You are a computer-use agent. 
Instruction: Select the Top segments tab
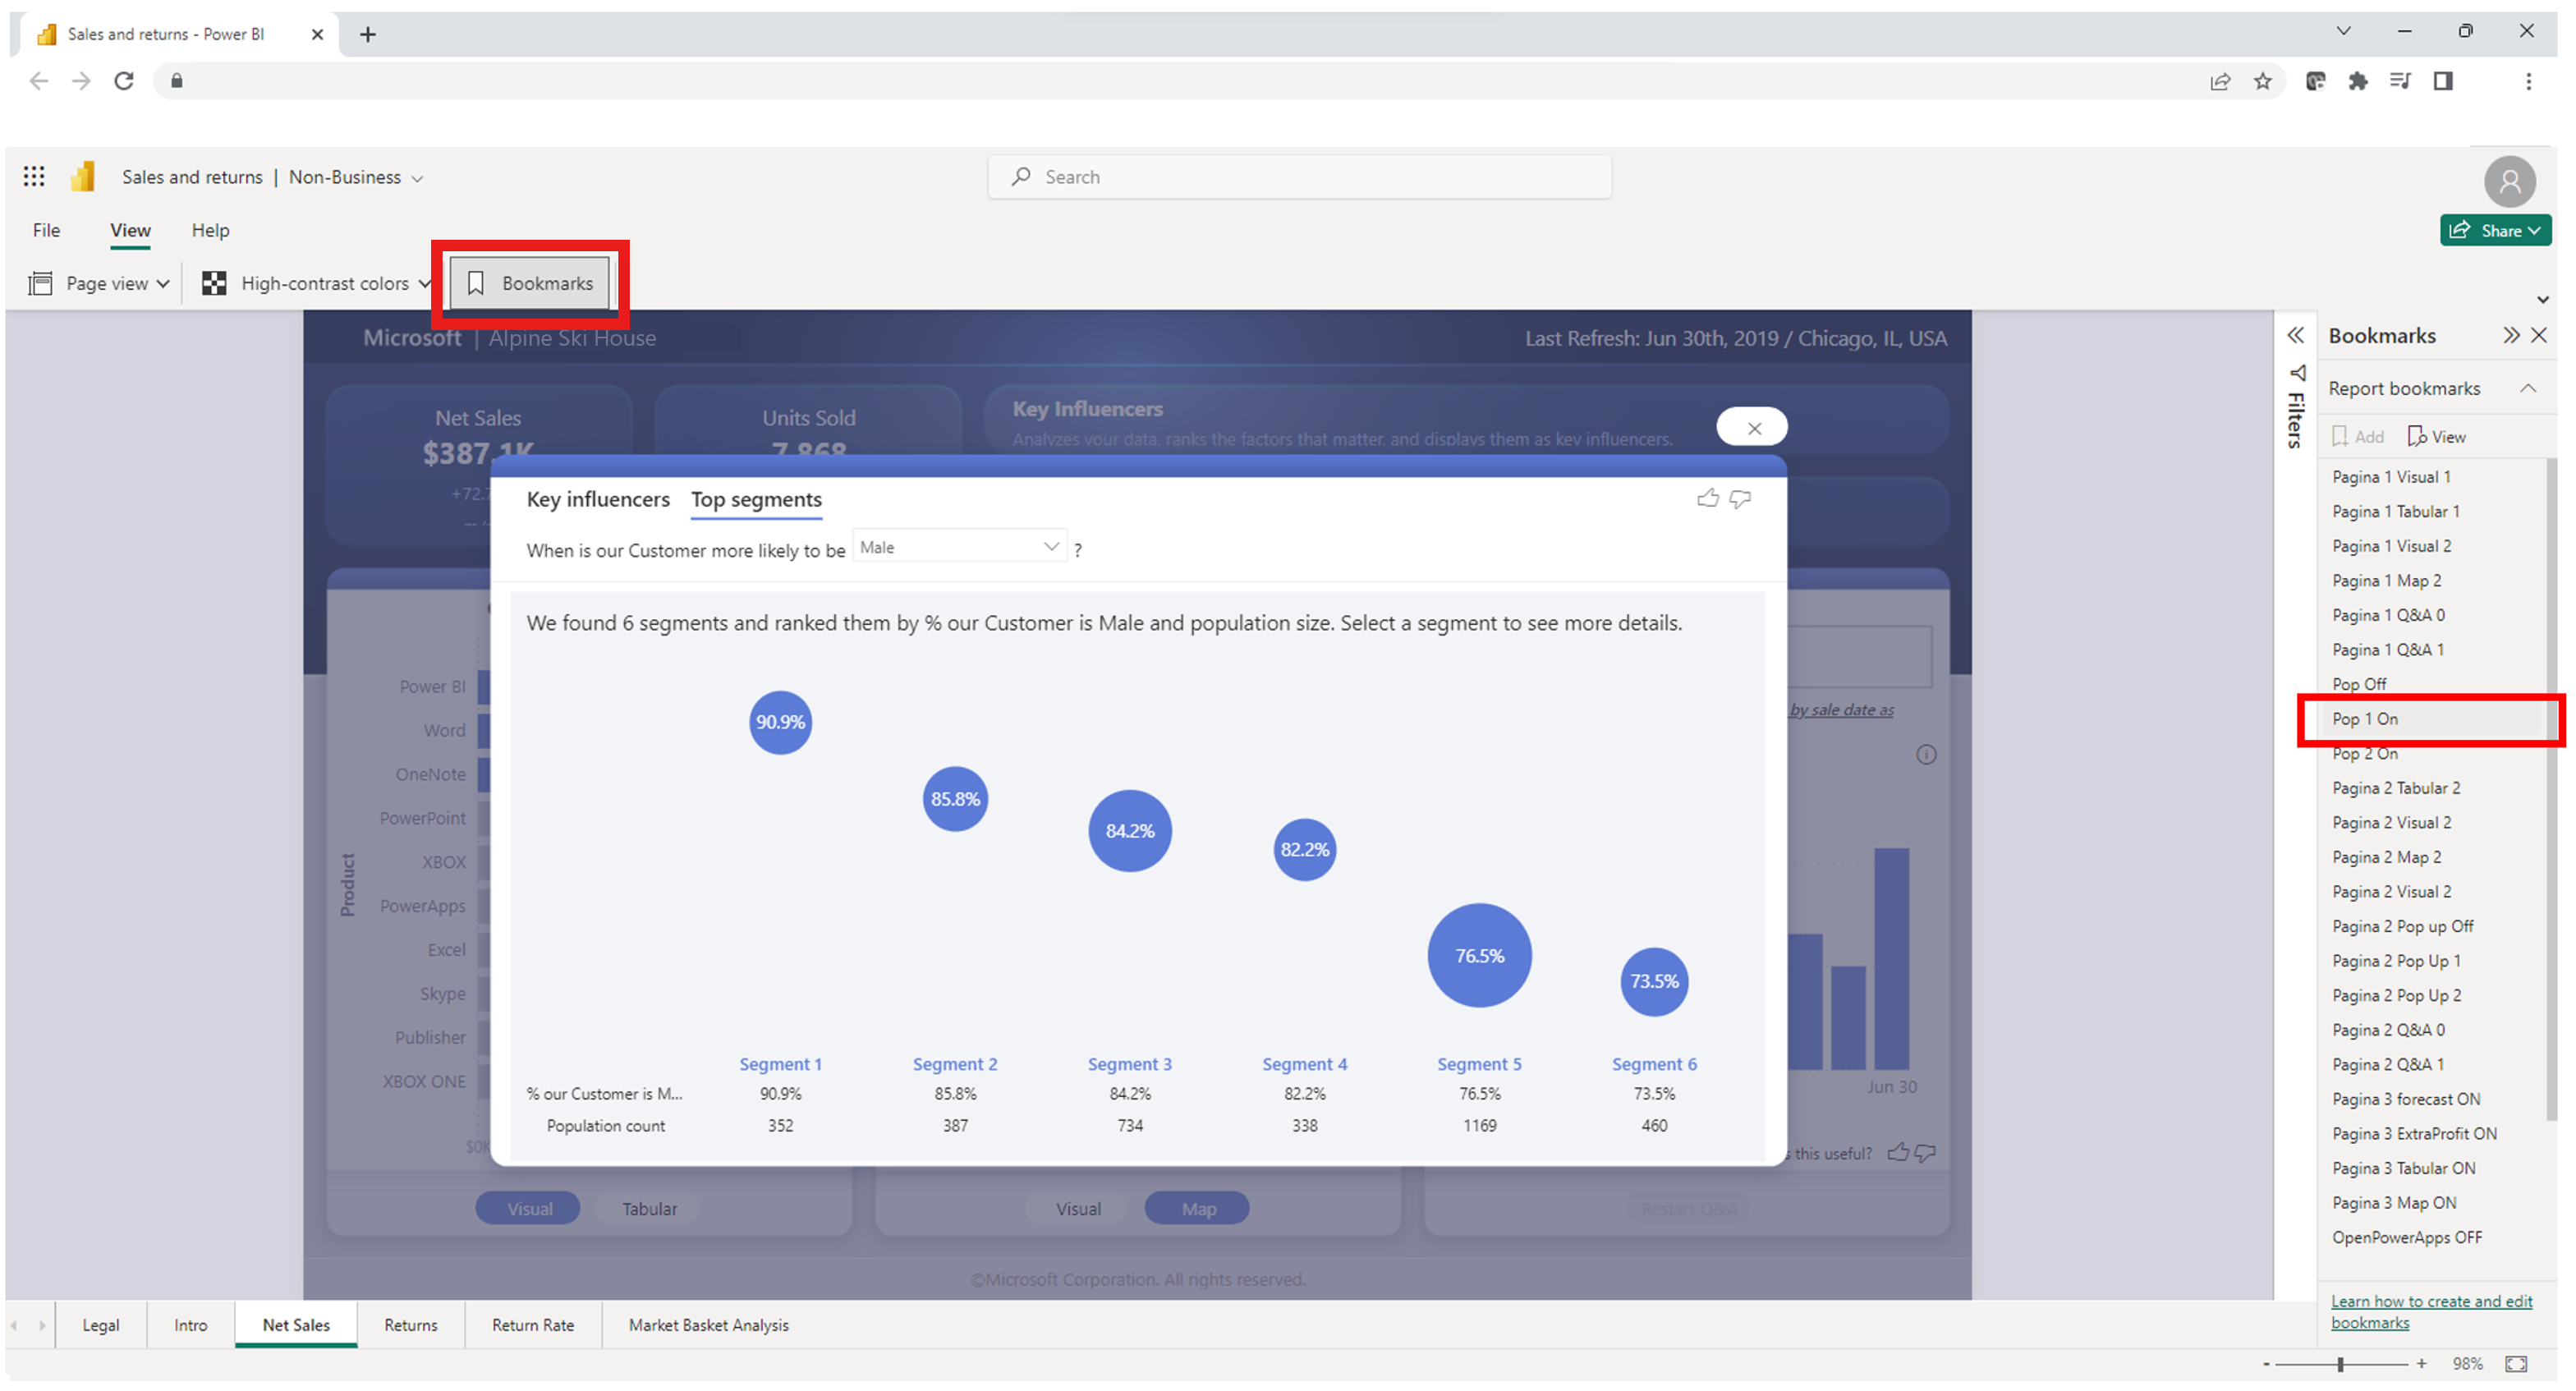tap(755, 498)
